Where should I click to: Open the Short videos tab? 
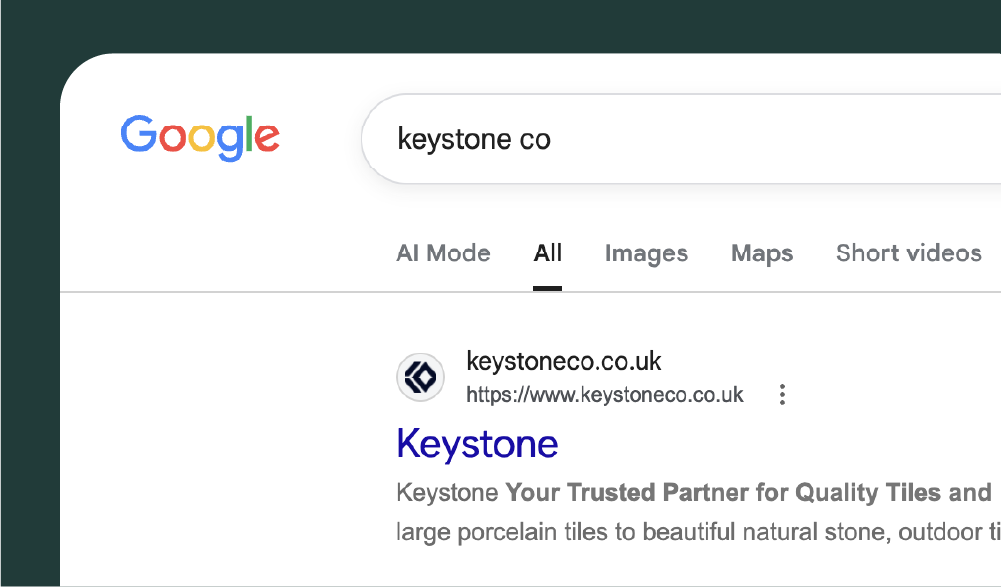click(908, 254)
